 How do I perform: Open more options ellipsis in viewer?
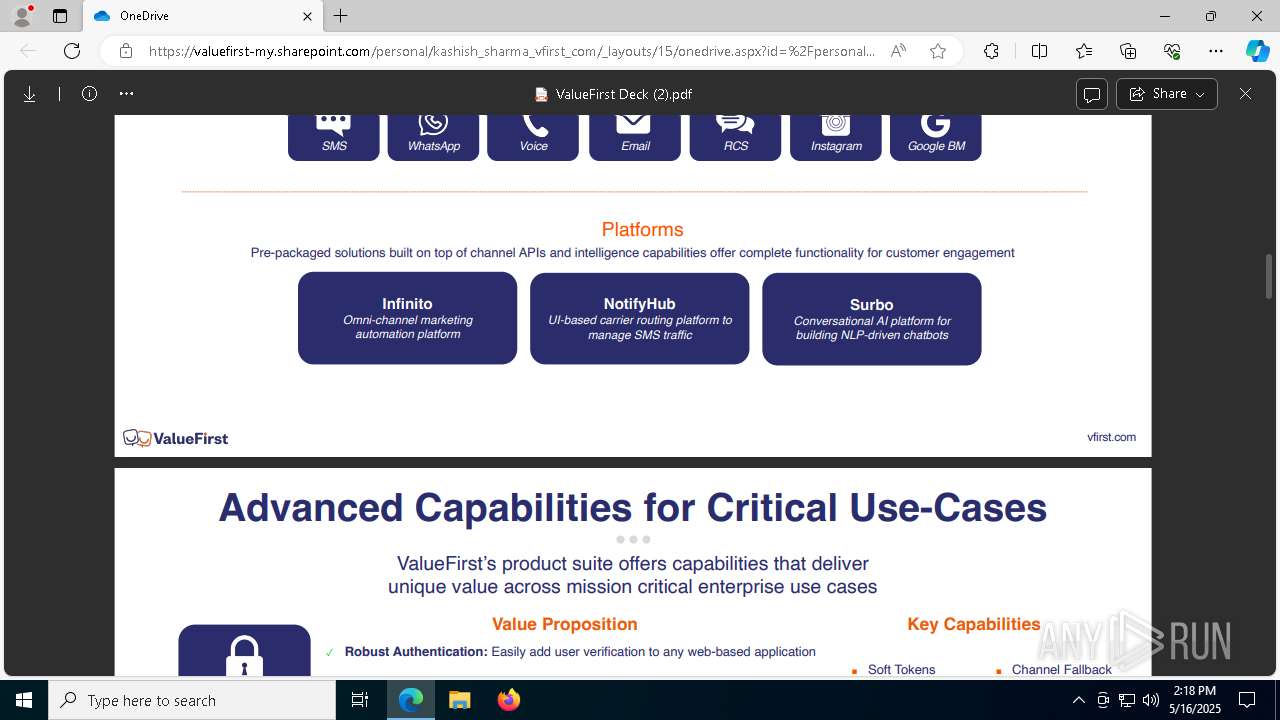tap(126, 94)
